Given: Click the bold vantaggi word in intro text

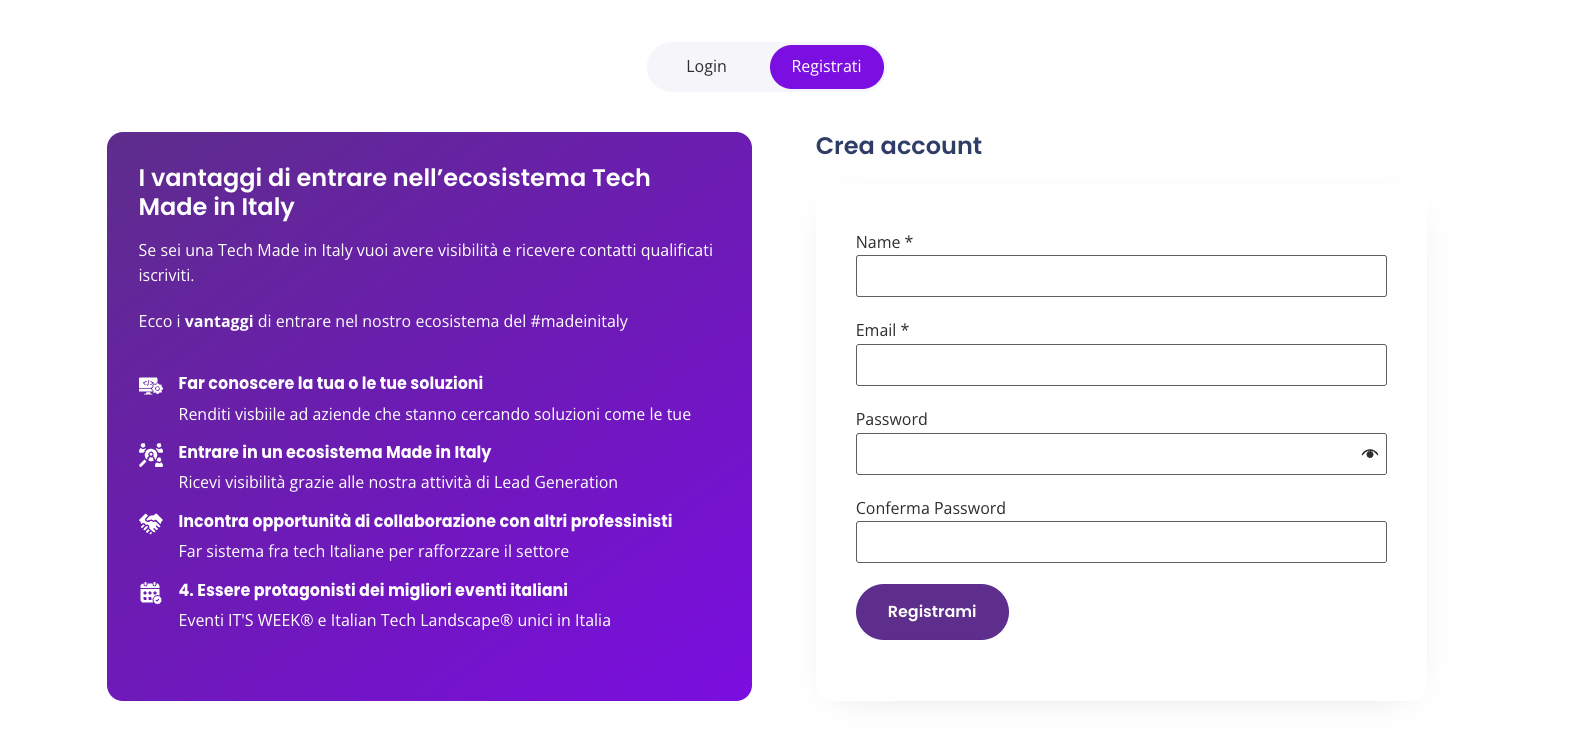Looking at the screenshot, I should pos(219,322).
